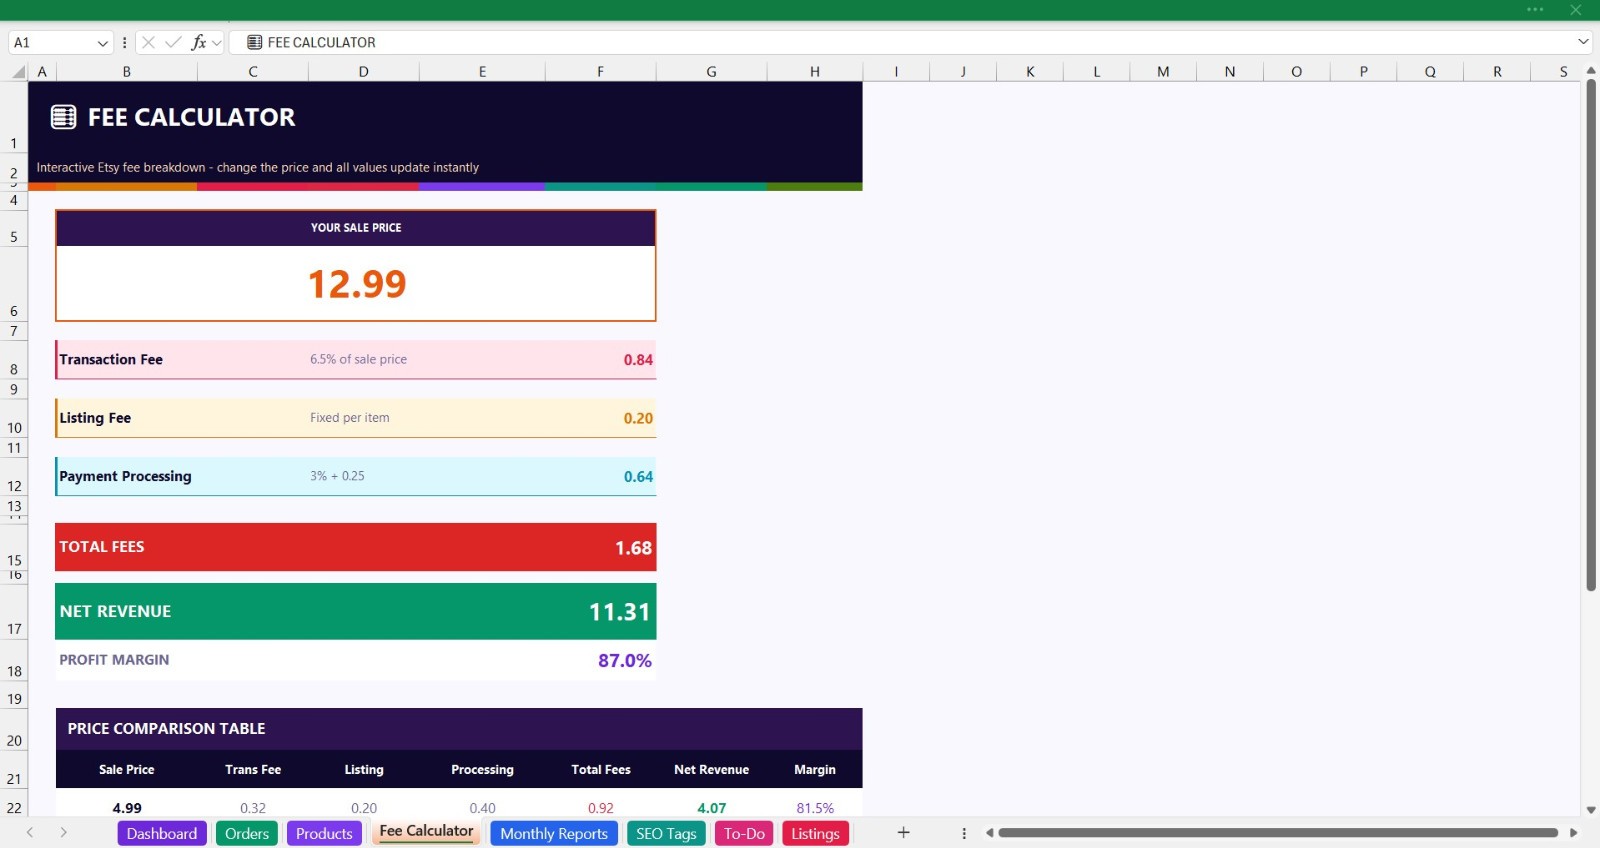1600x848 pixels.
Task: Open the Products sheet tab
Action: coord(324,833)
